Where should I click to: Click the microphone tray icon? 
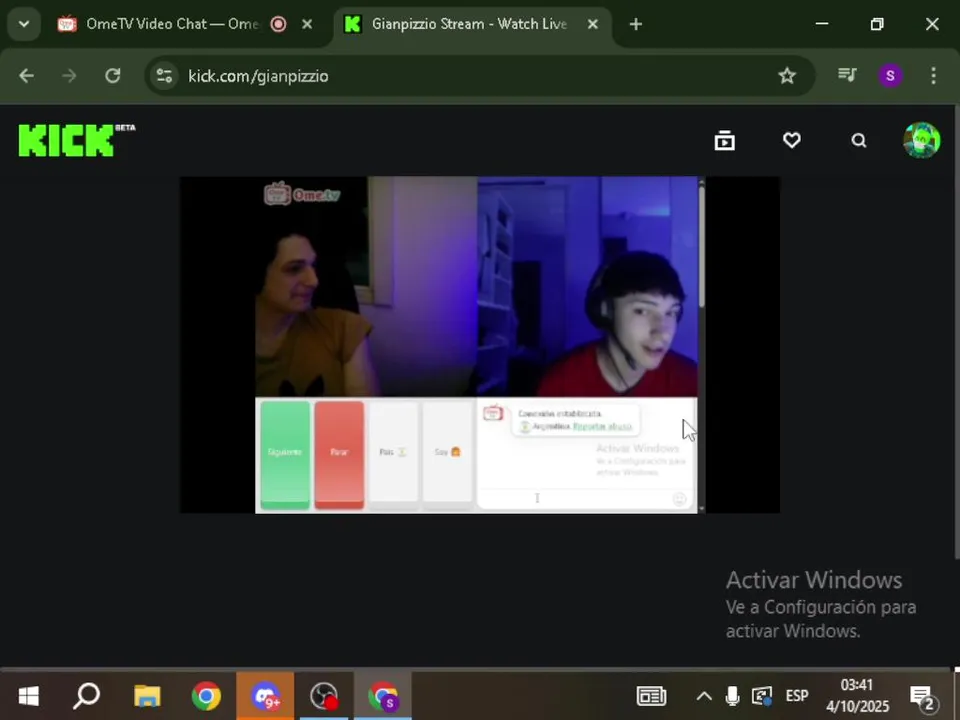coord(732,696)
